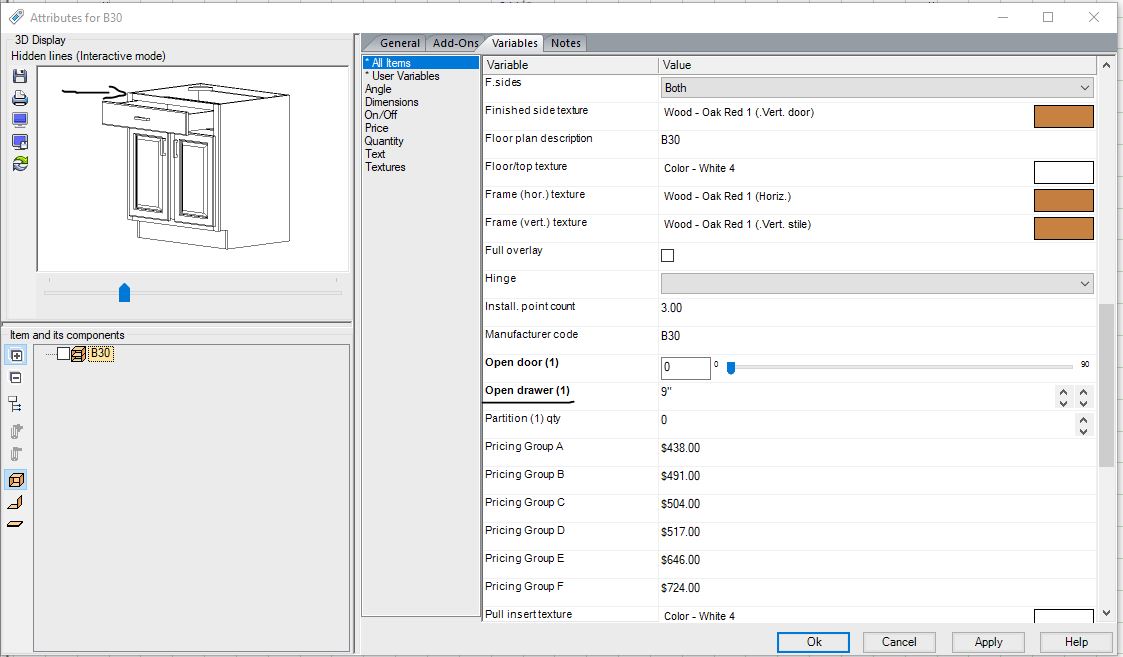Screen dimensions: 1123x657
Task: Click the Open door (1) slider handle
Action: point(731,368)
